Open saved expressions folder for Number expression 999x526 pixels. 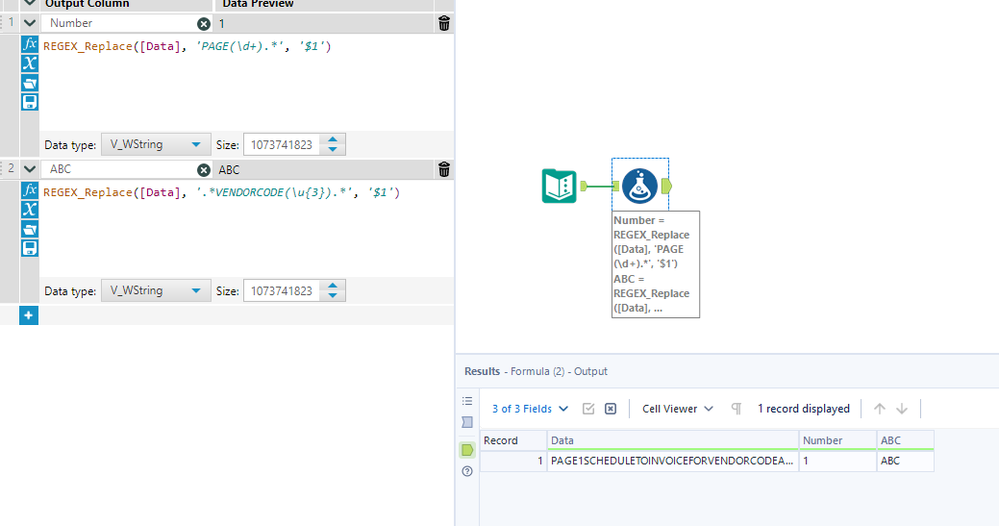[x=30, y=83]
